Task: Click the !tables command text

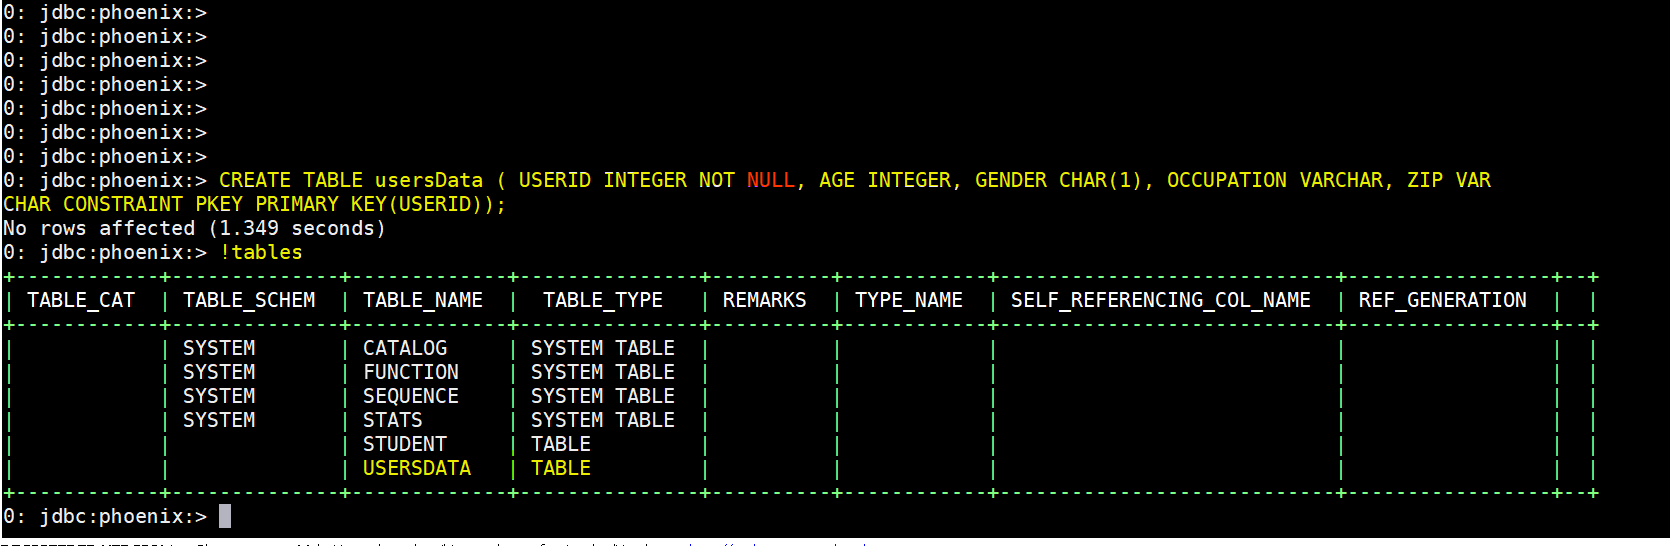Action: [x=261, y=252]
